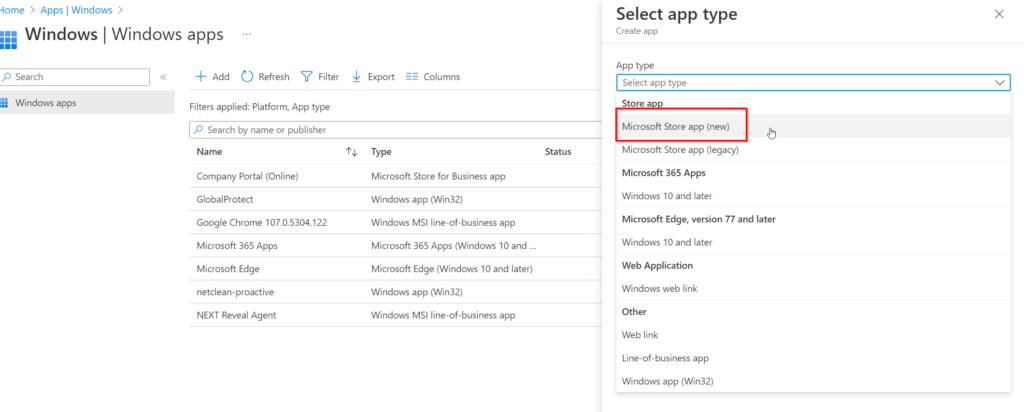Click Filters applied: Platform, App type text

[259, 106]
